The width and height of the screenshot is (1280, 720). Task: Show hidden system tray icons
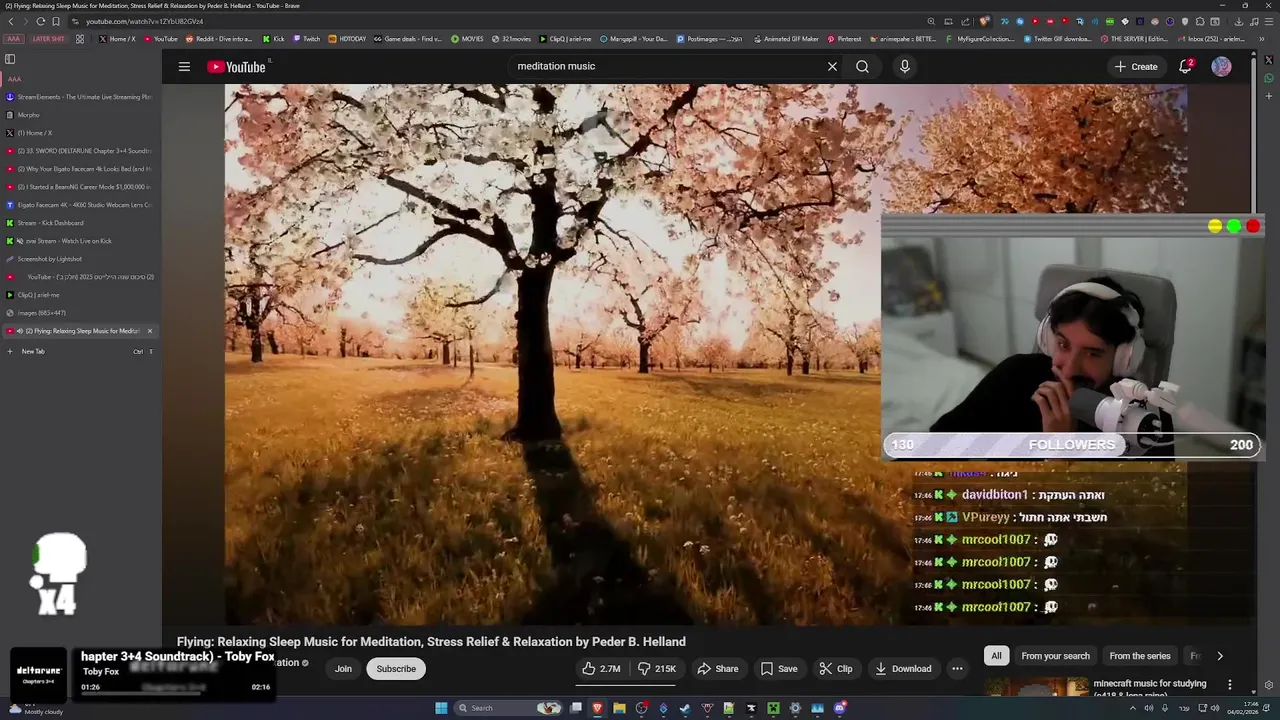tap(1133, 708)
